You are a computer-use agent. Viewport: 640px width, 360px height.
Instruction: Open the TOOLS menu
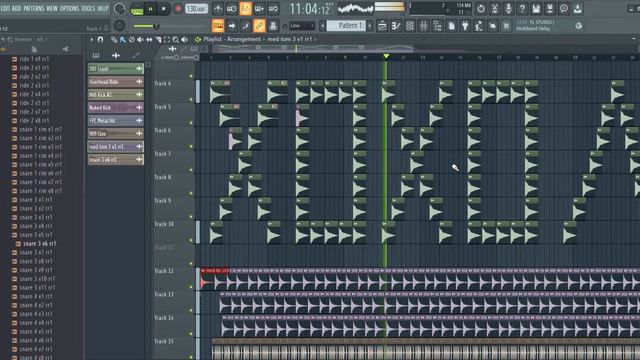click(x=88, y=8)
